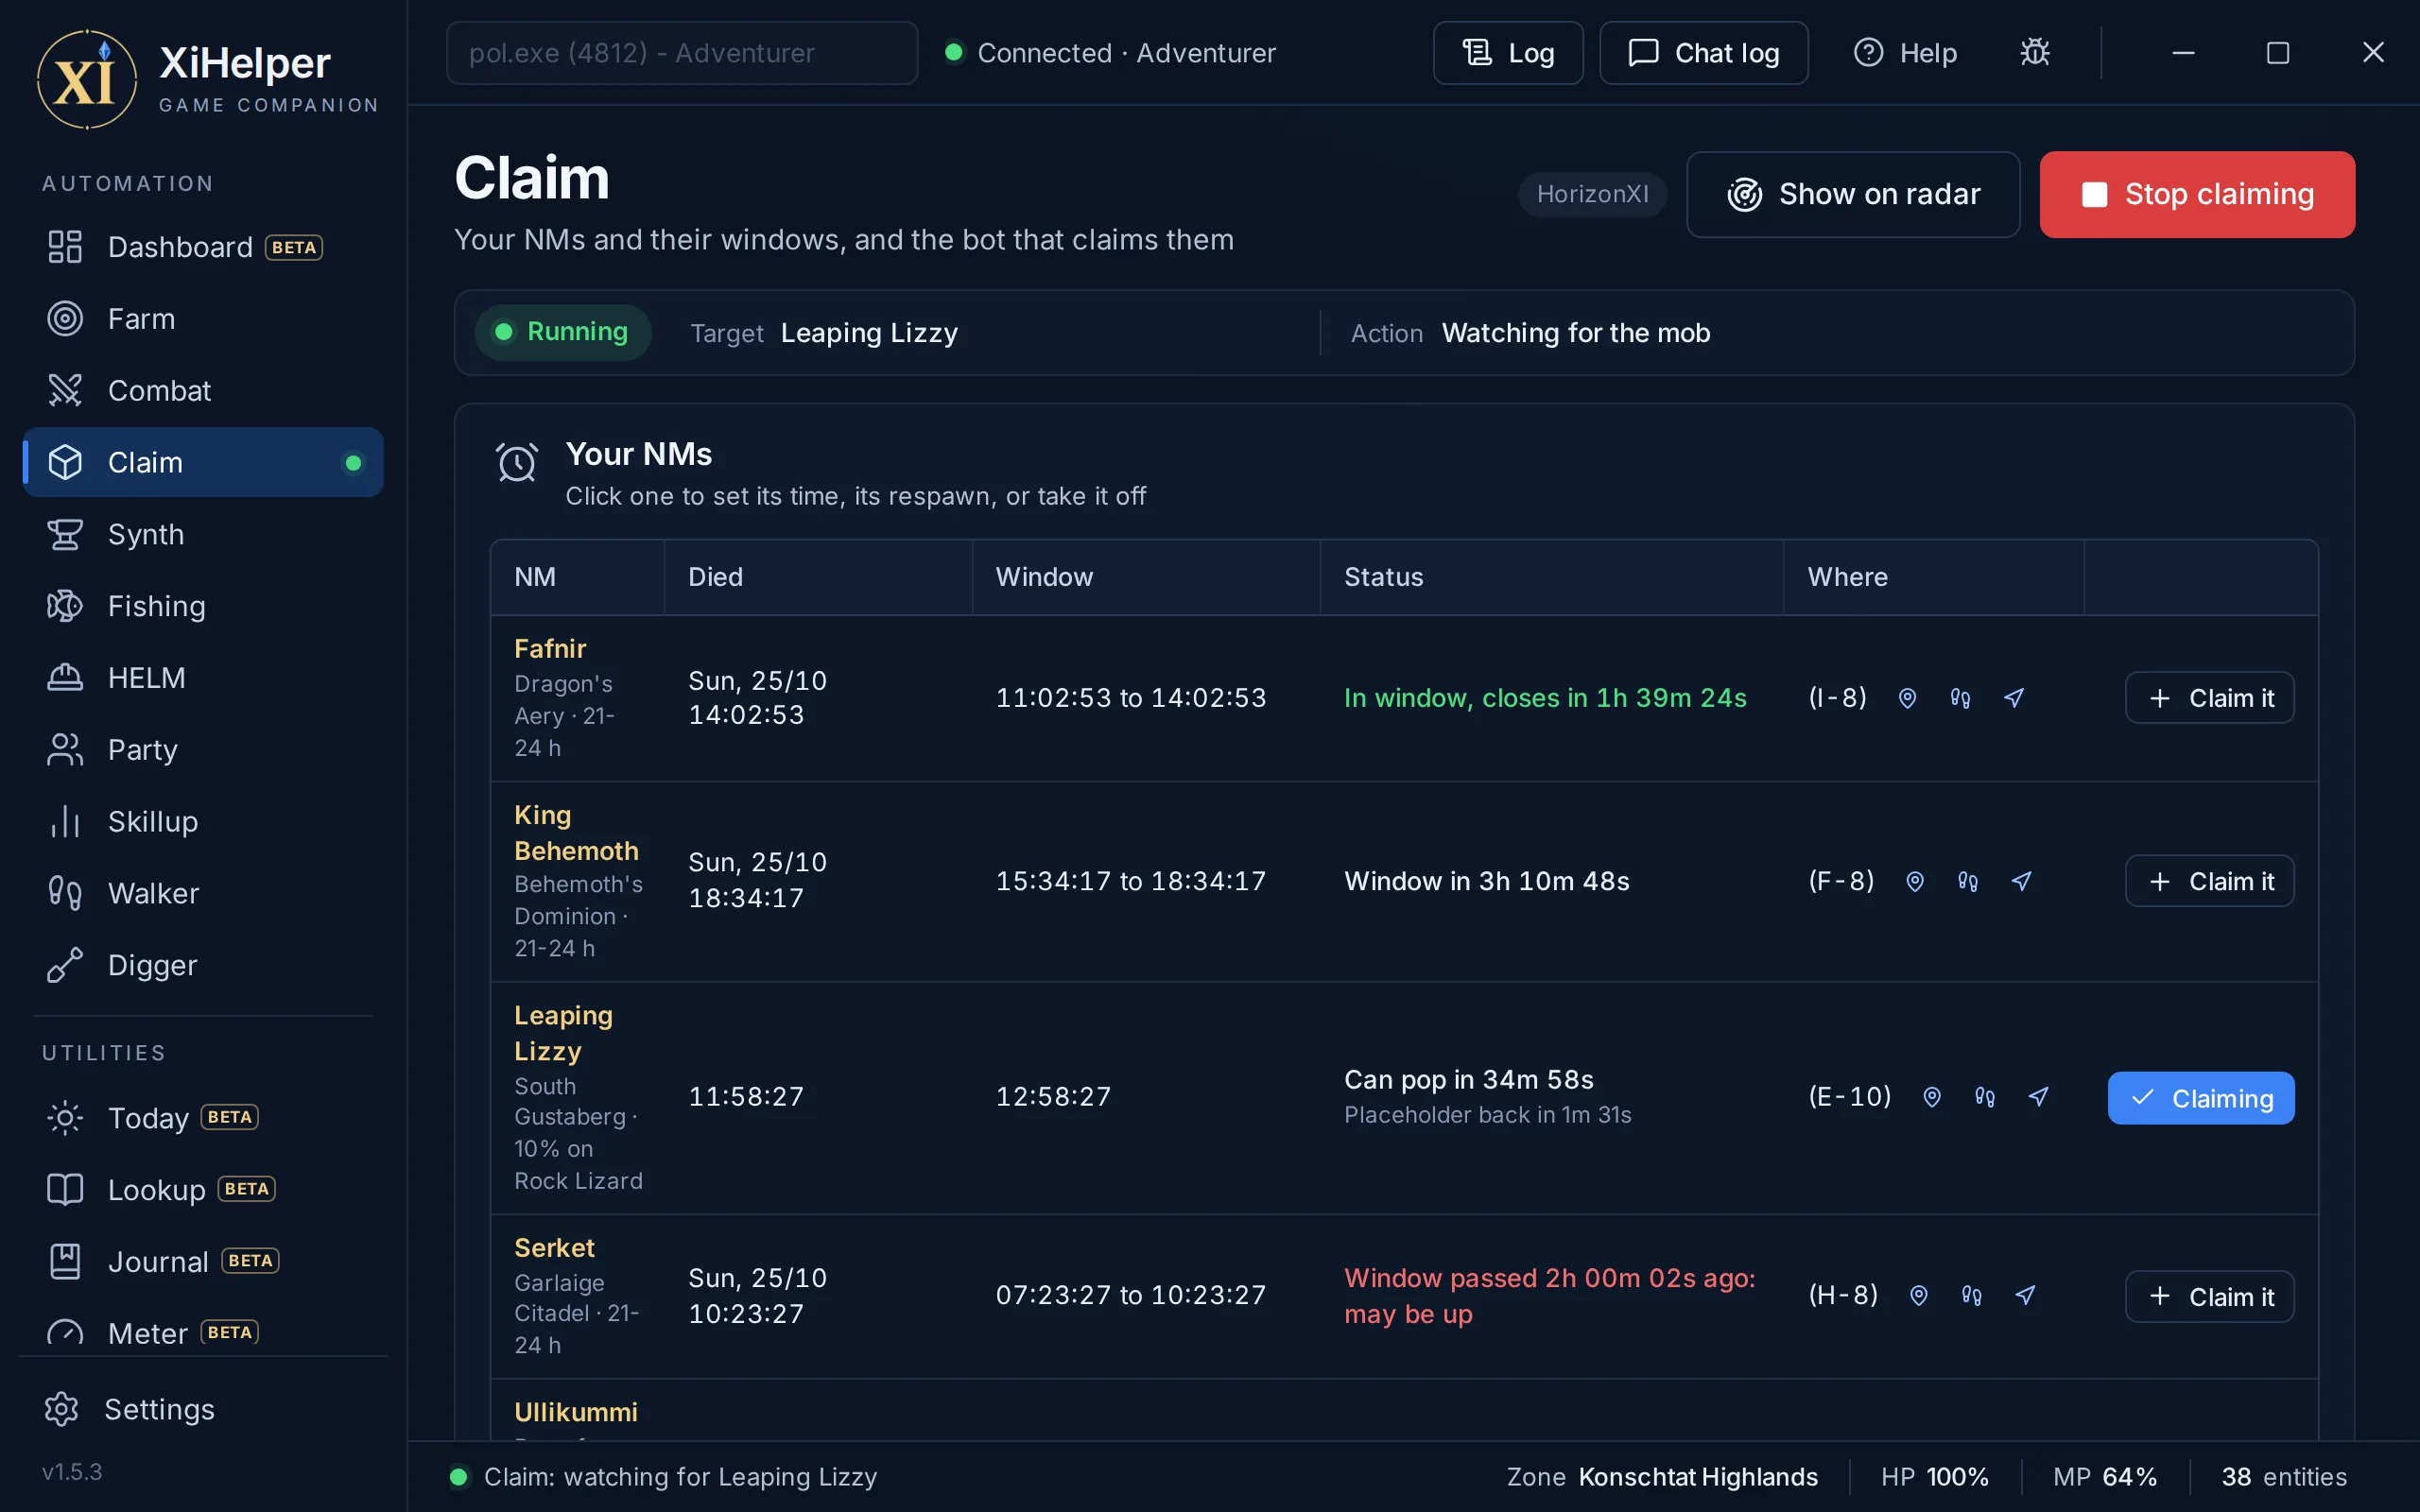The width and height of the screenshot is (2420, 1512).
Task: Click Claim it for Fafnir
Action: tap(2209, 698)
